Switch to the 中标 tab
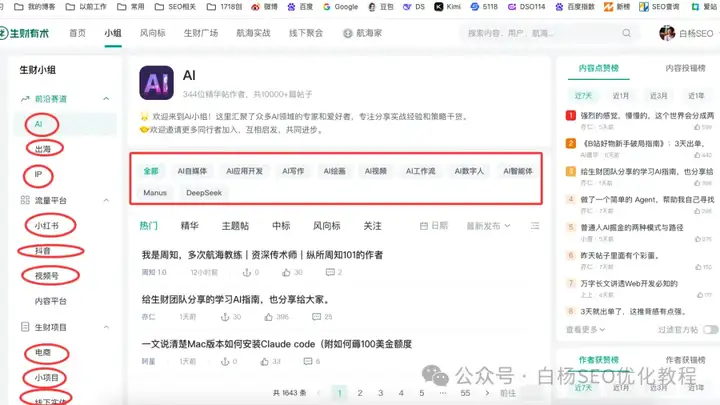720x405 pixels. tap(281, 225)
